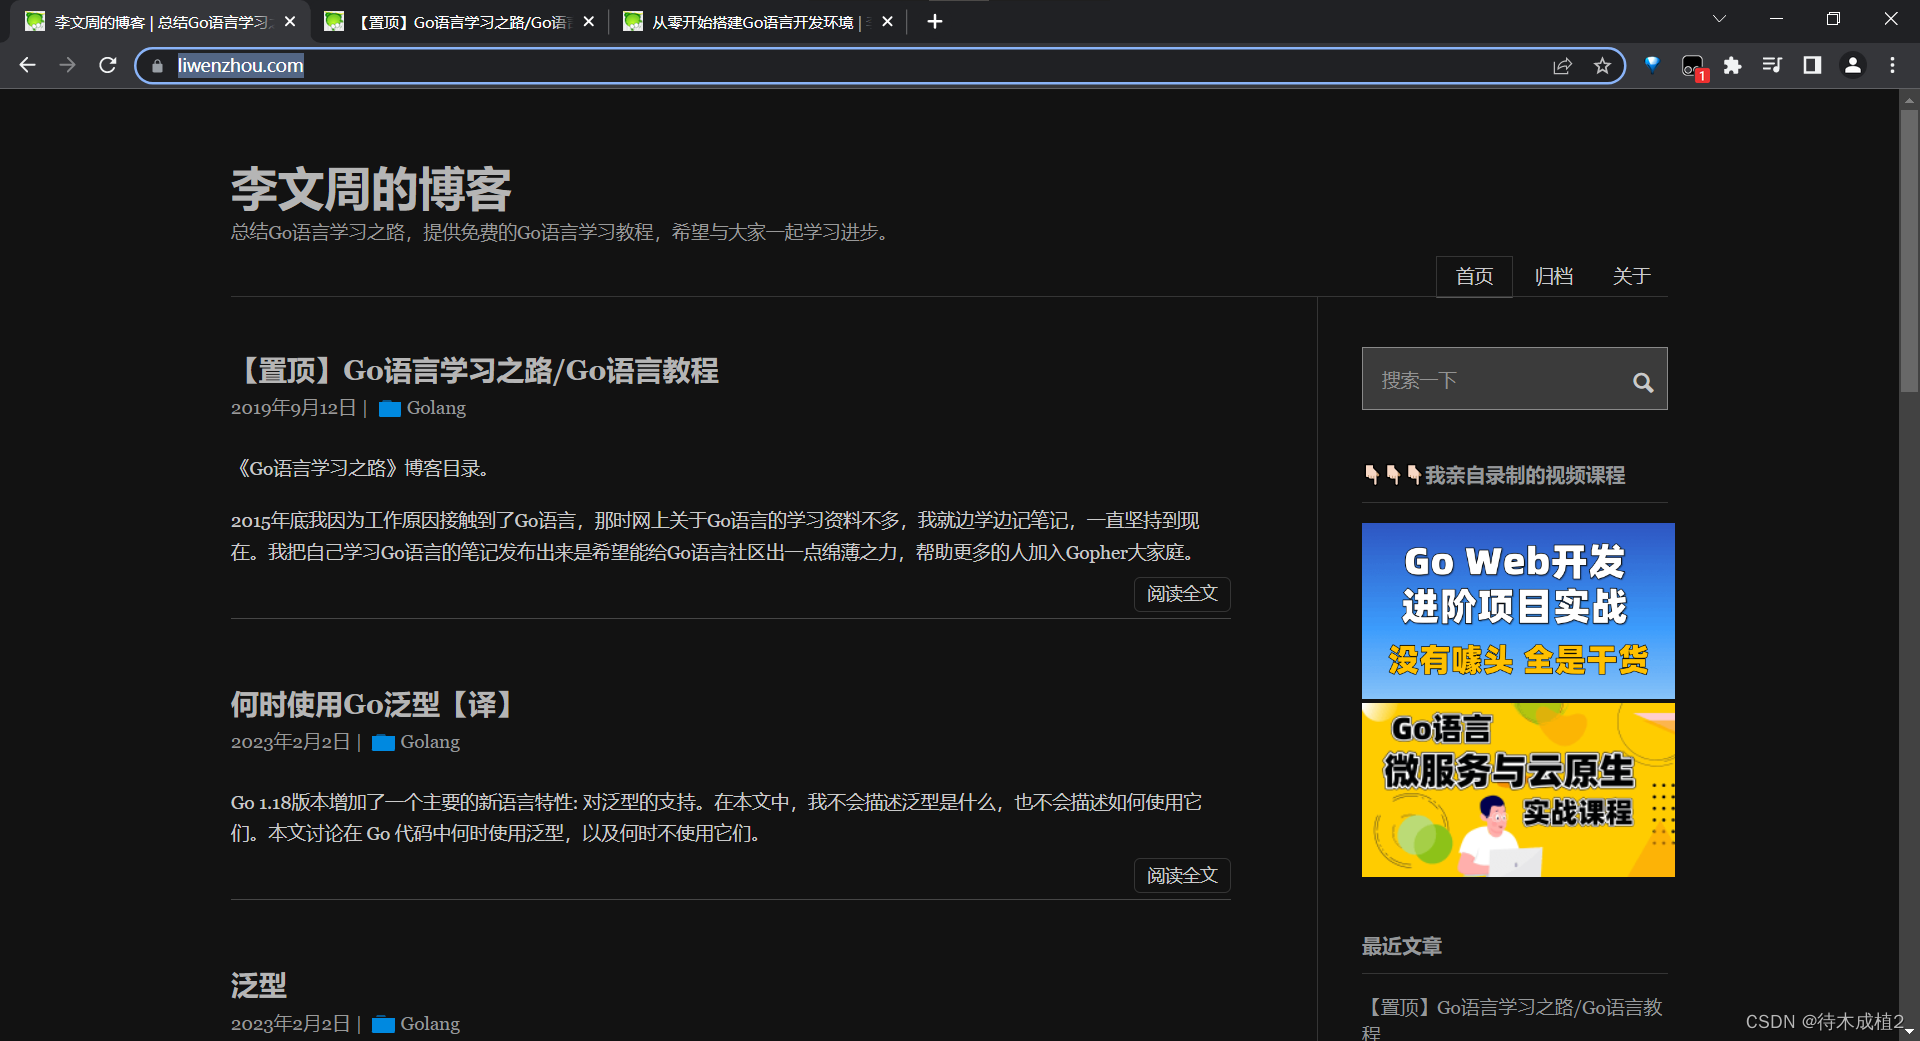This screenshot has height=1041, width=1920.
Task: Click the vertical scrollbar thumb
Action: [1909, 250]
